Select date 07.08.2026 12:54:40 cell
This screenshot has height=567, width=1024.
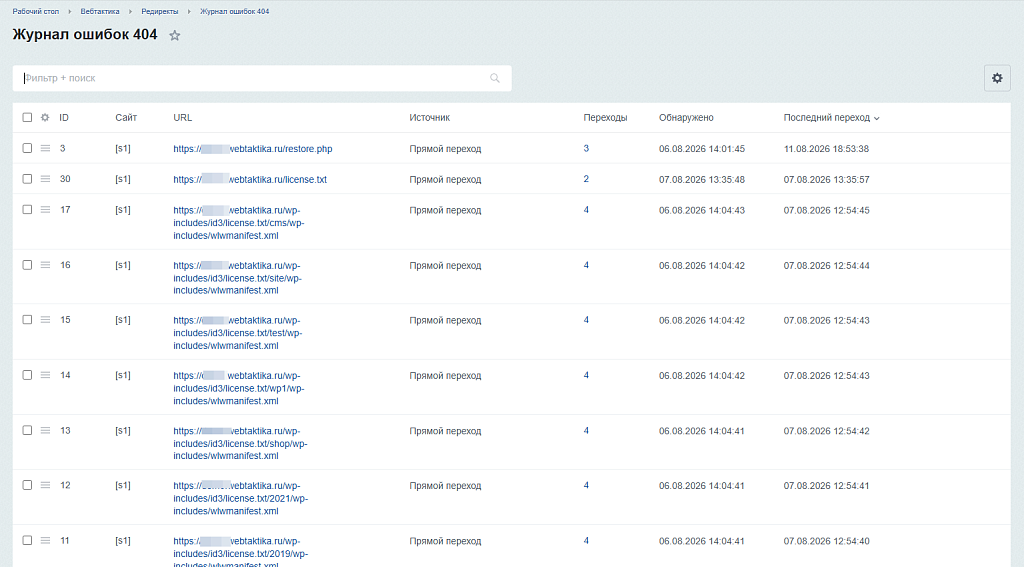point(826,541)
